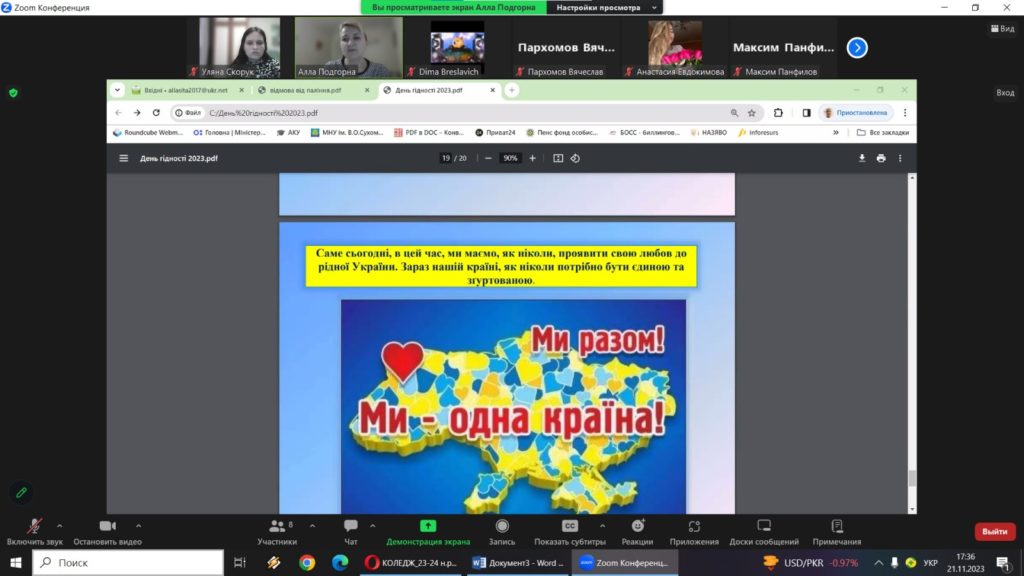
Task: Expand subtitles options arrow
Action: click(602, 525)
